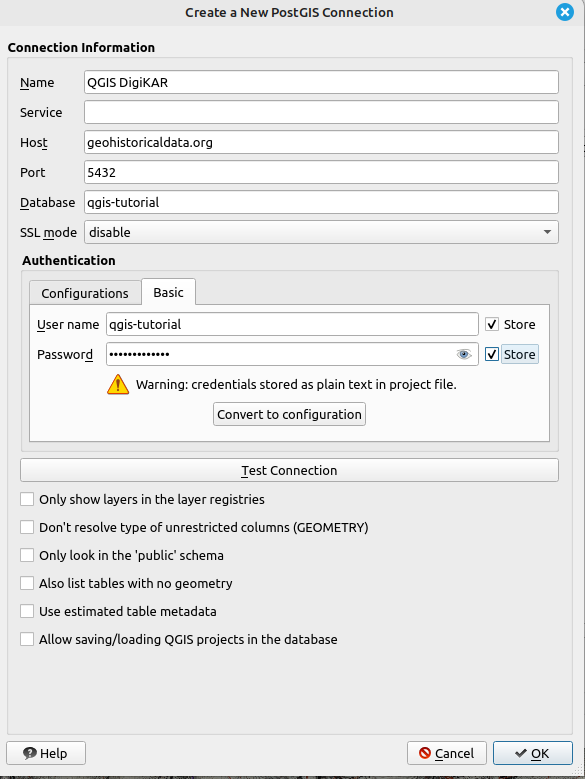Close the dialog with the blue X
The width and height of the screenshot is (585, 779).
click(565, 12)
